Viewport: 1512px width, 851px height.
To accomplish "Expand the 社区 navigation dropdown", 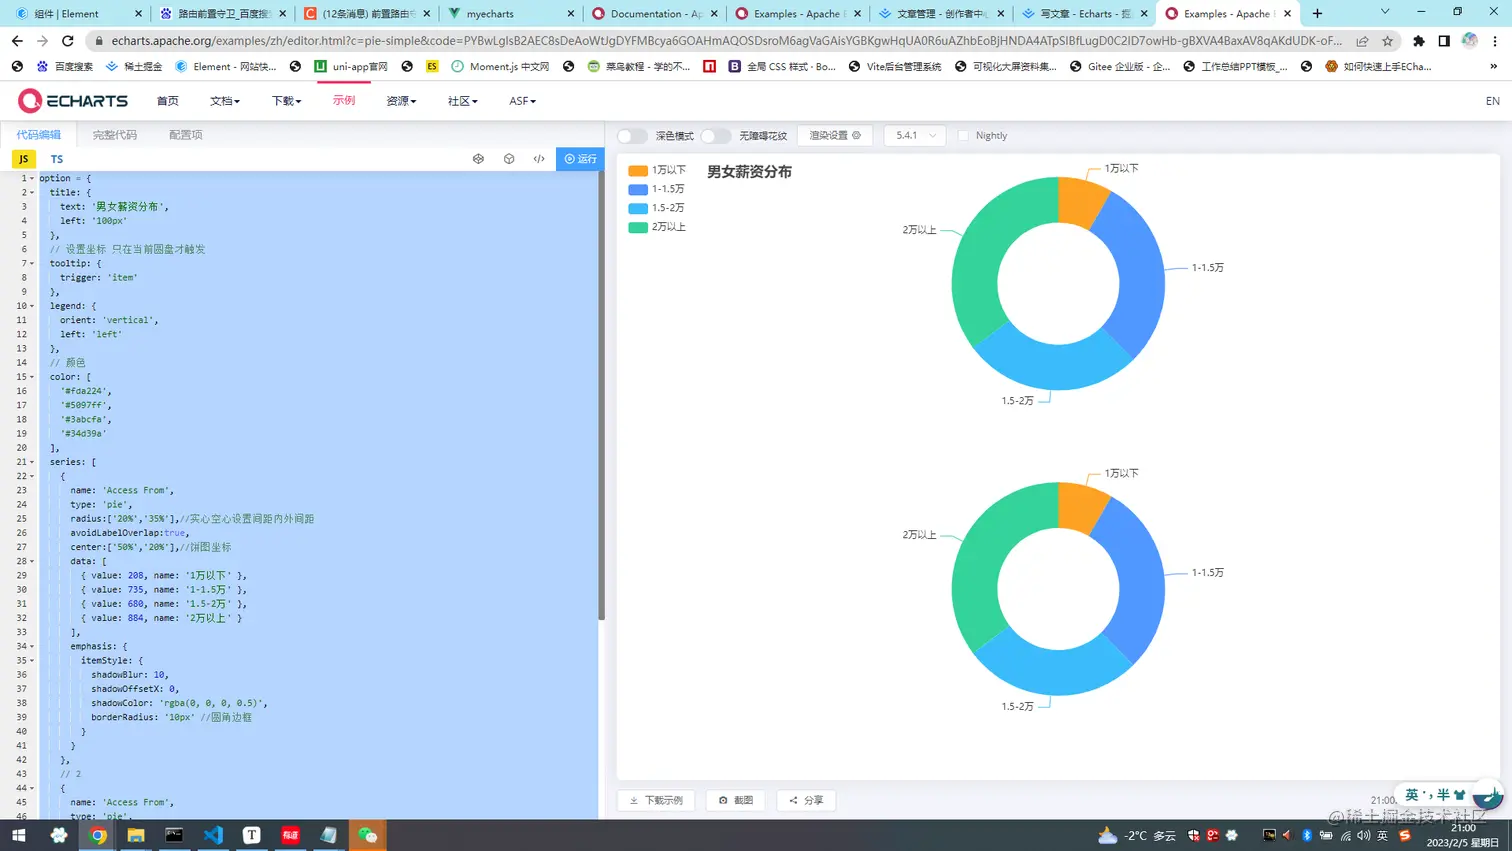I will (463, 101).
